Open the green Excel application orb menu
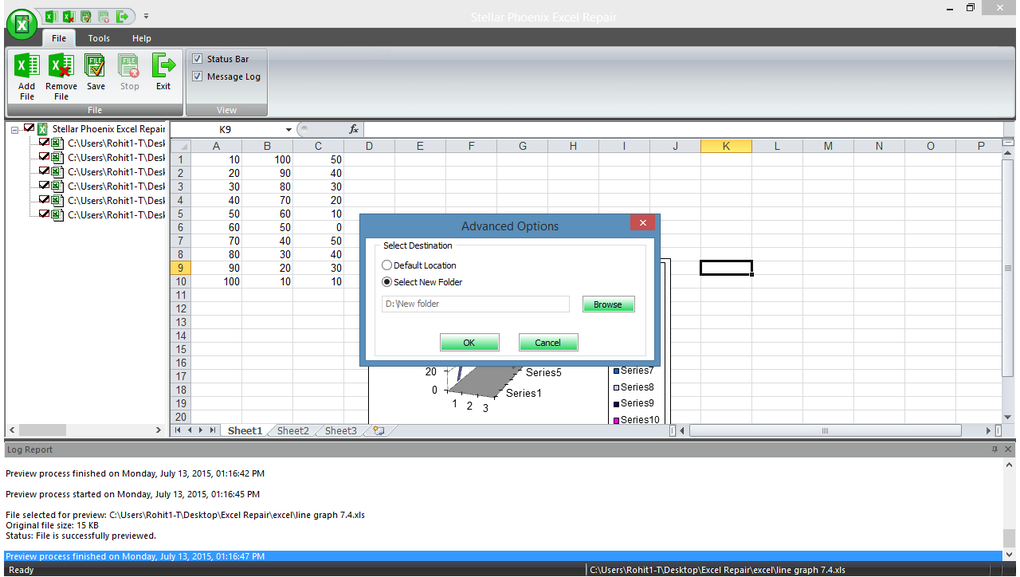 point(21,25)
